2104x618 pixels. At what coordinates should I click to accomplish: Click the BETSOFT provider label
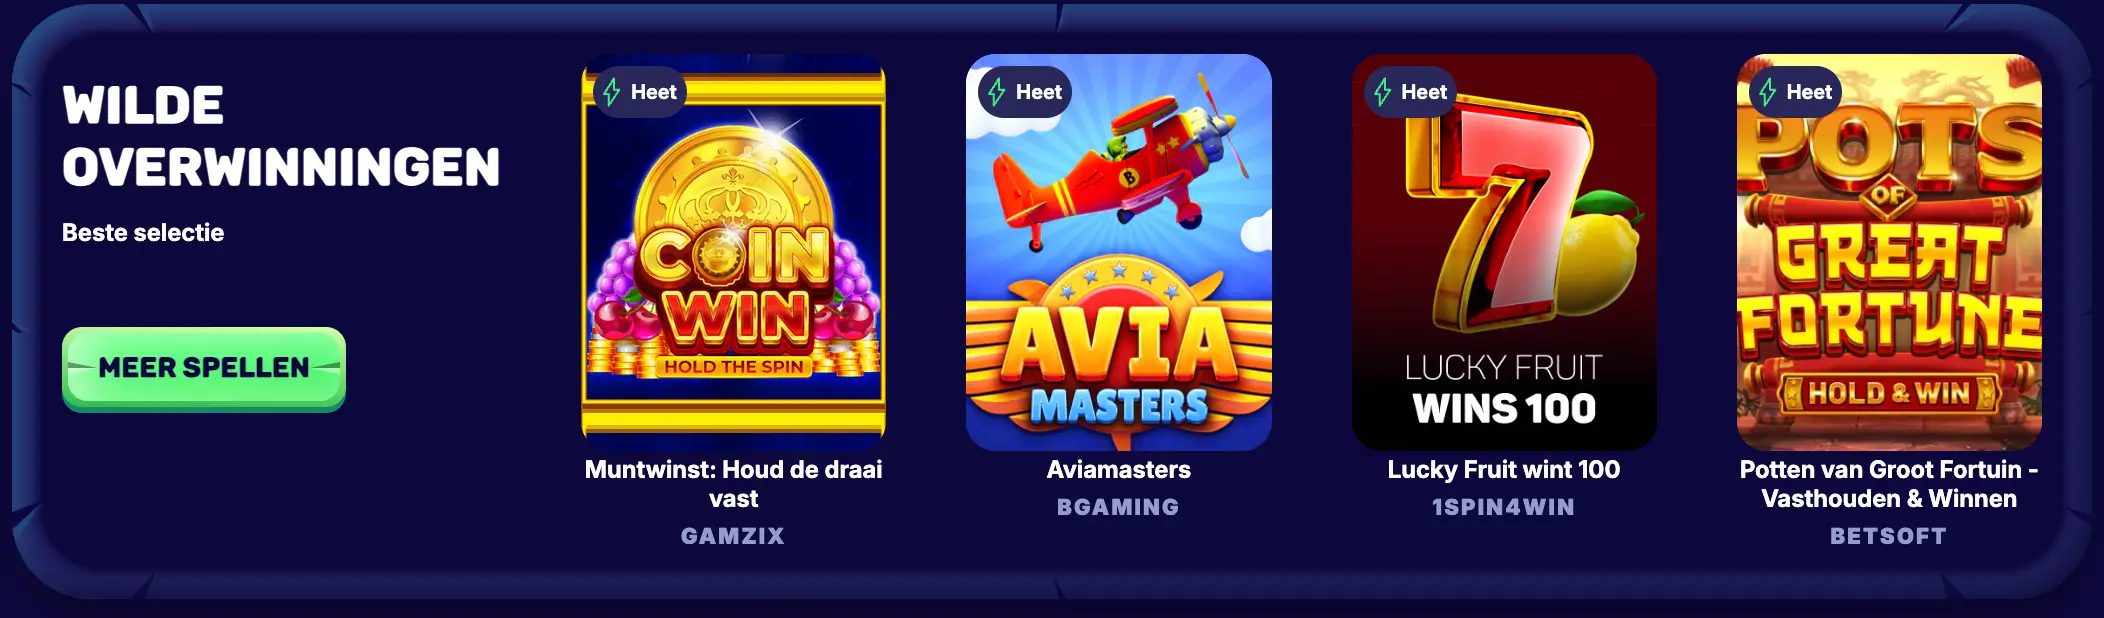tap(1889, 536)
